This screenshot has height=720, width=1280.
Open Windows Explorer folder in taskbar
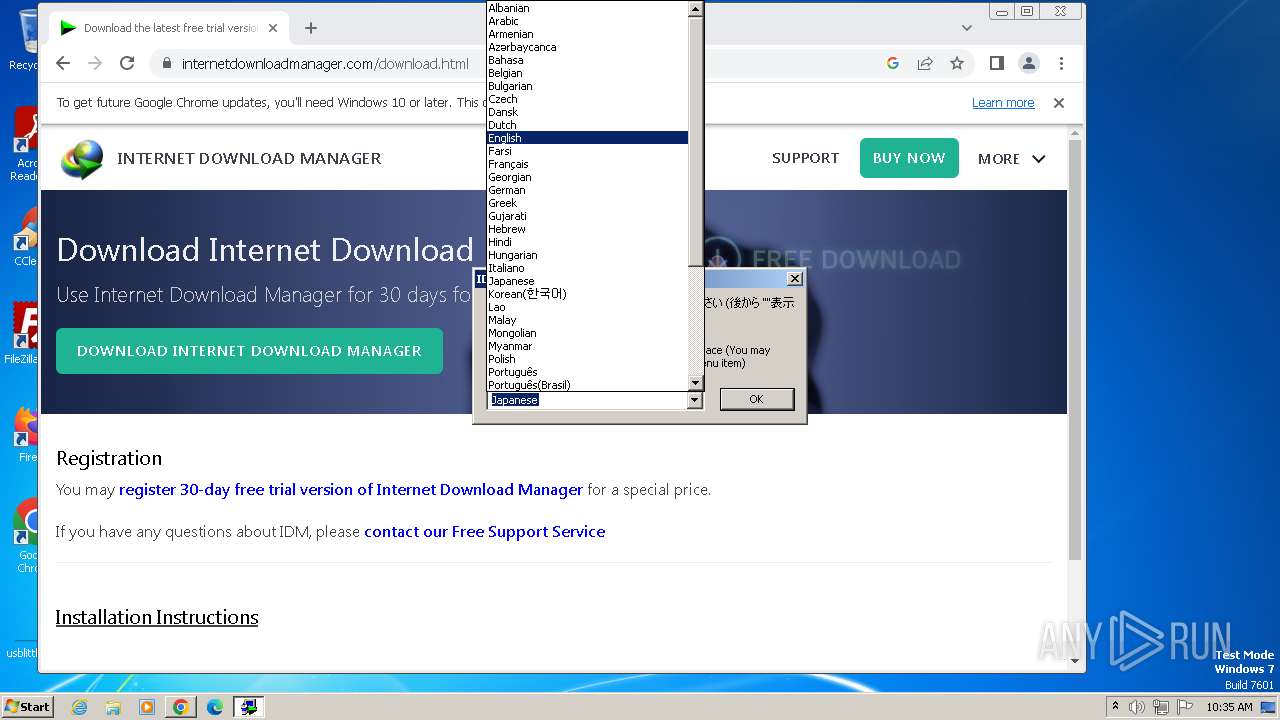point(113,707)
